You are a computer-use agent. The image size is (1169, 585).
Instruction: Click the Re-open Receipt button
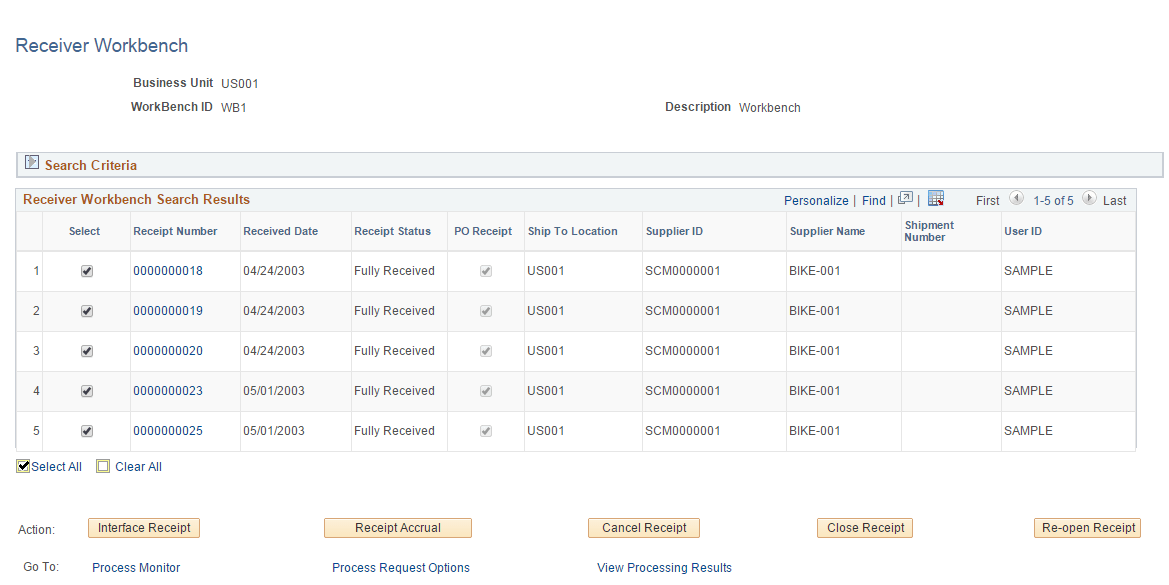pyautogui.click(x=1087, y=528)
